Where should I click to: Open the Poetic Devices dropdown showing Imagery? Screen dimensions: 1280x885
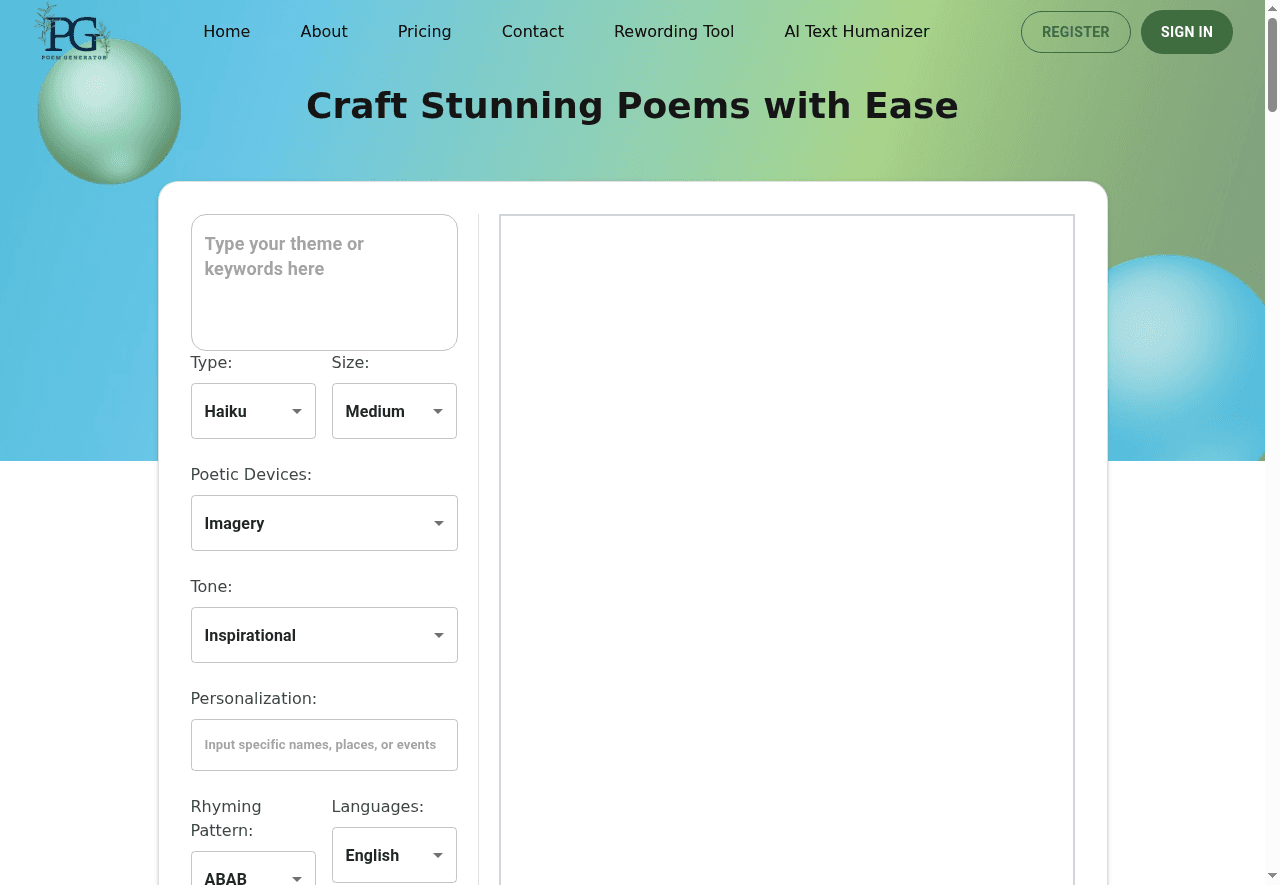324,523
